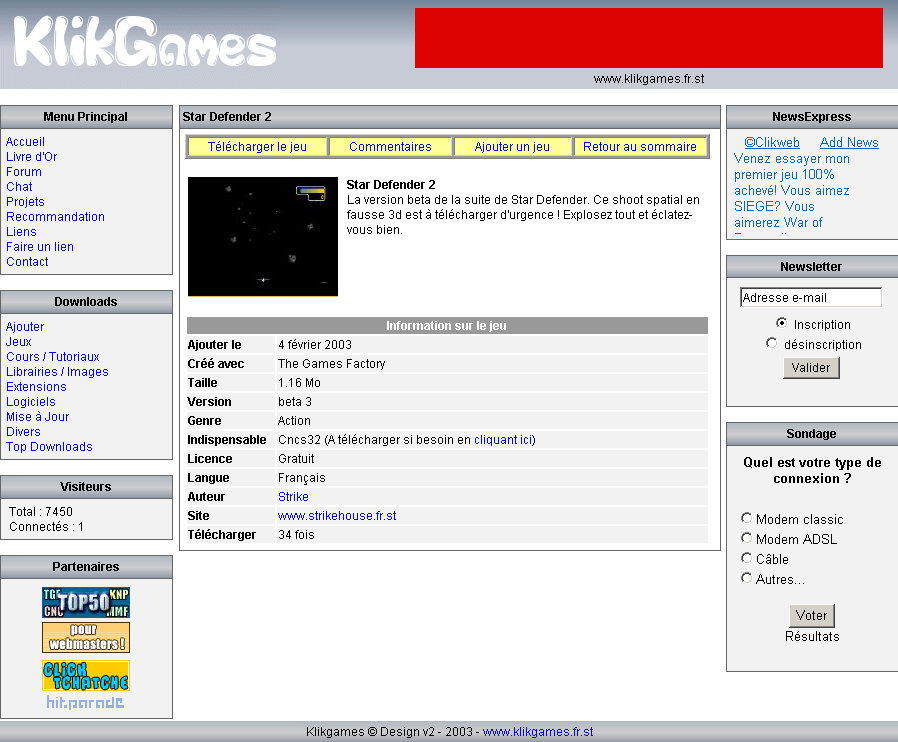Click the KlikGames logo
898x742 pixels.
tap(144, 41)
